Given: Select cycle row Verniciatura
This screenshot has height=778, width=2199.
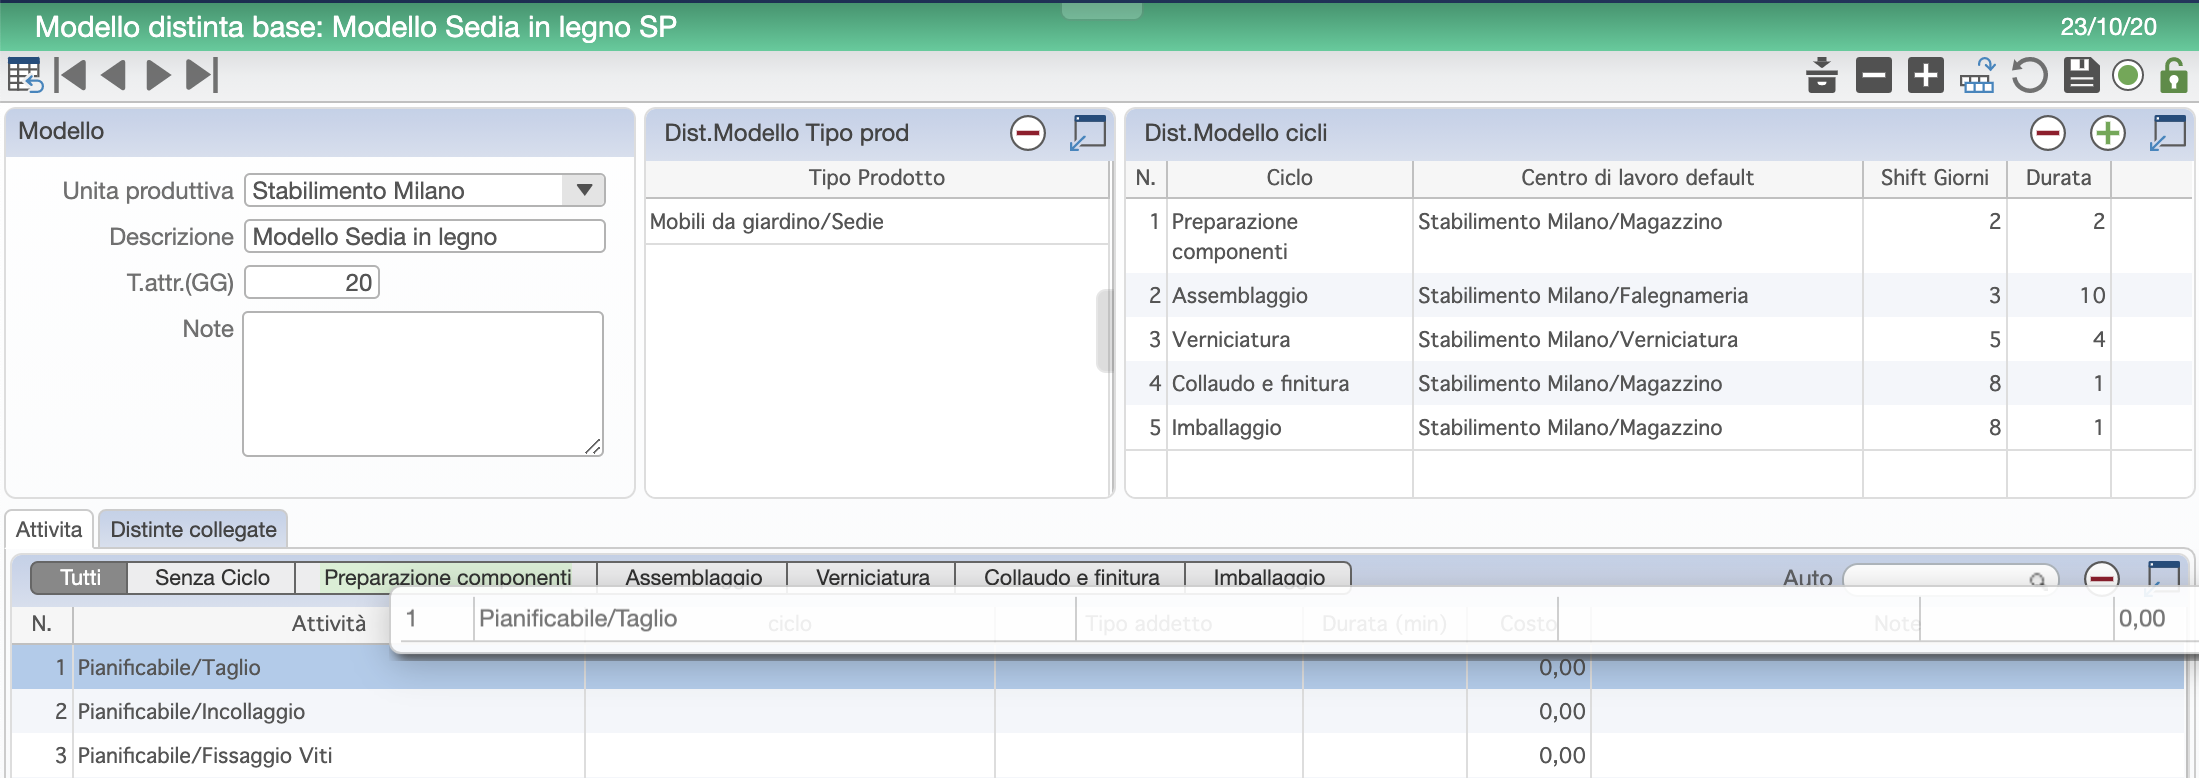Looking at the screenshot, I should coord(1658,339).
